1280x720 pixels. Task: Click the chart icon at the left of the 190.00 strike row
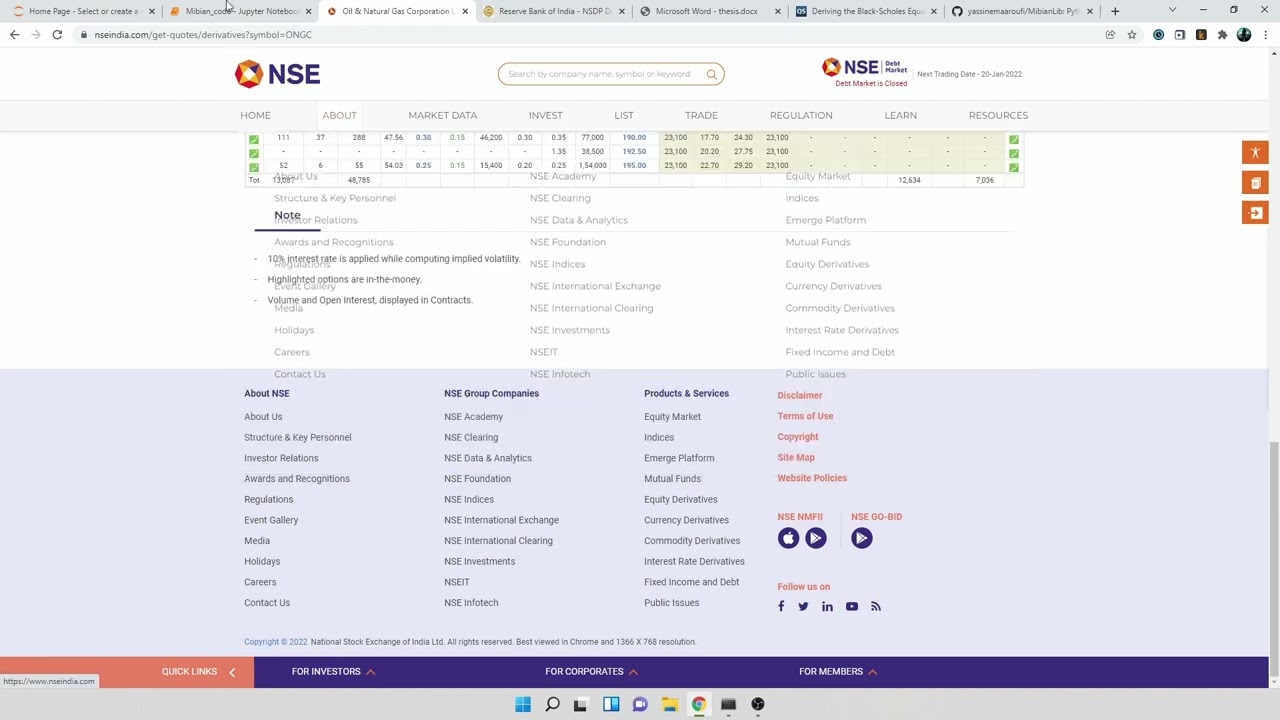(254, 140)
